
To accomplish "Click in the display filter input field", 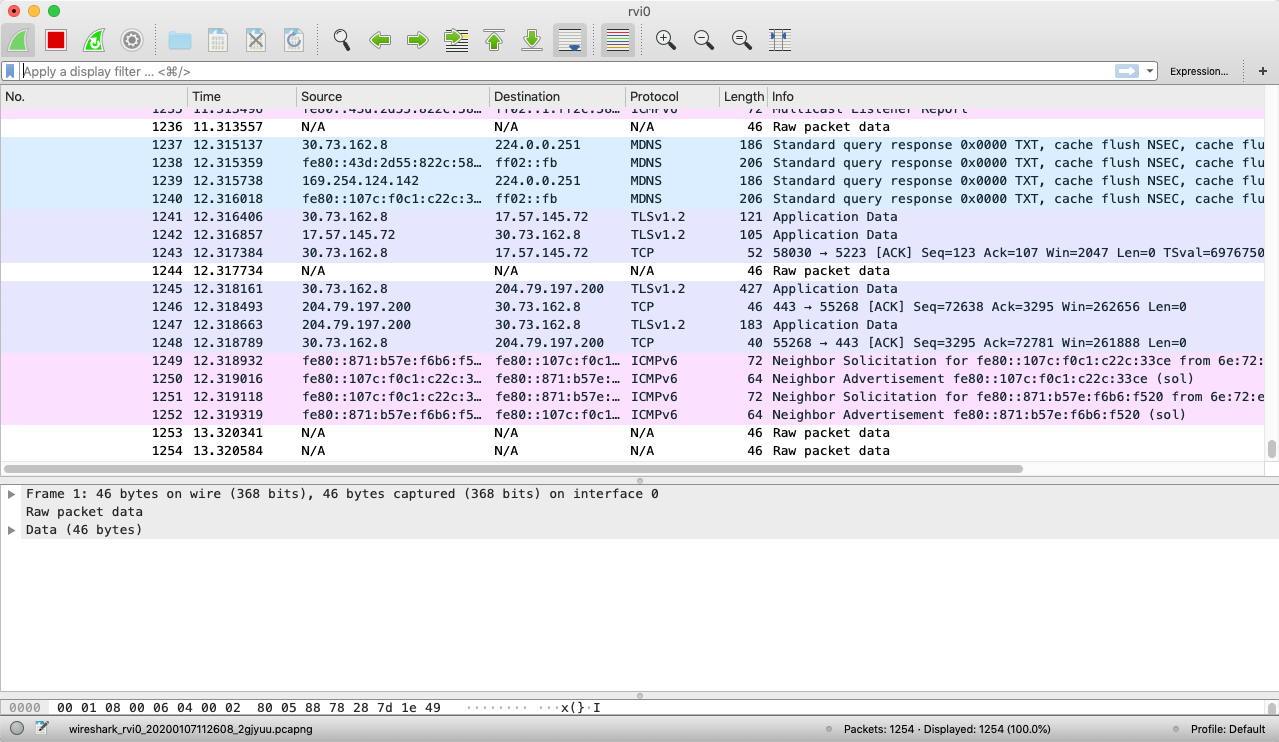I will 560,71.
